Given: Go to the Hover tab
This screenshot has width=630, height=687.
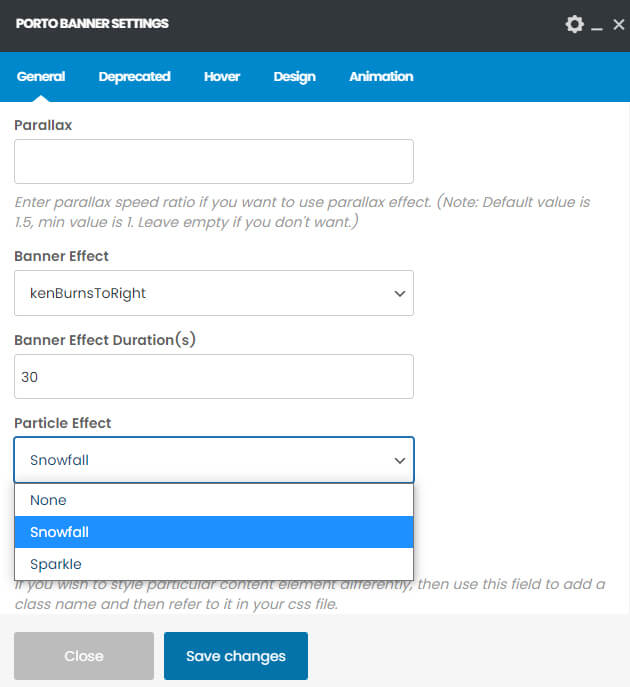Looking at the screenshot, I should click(x=222, y=76).
